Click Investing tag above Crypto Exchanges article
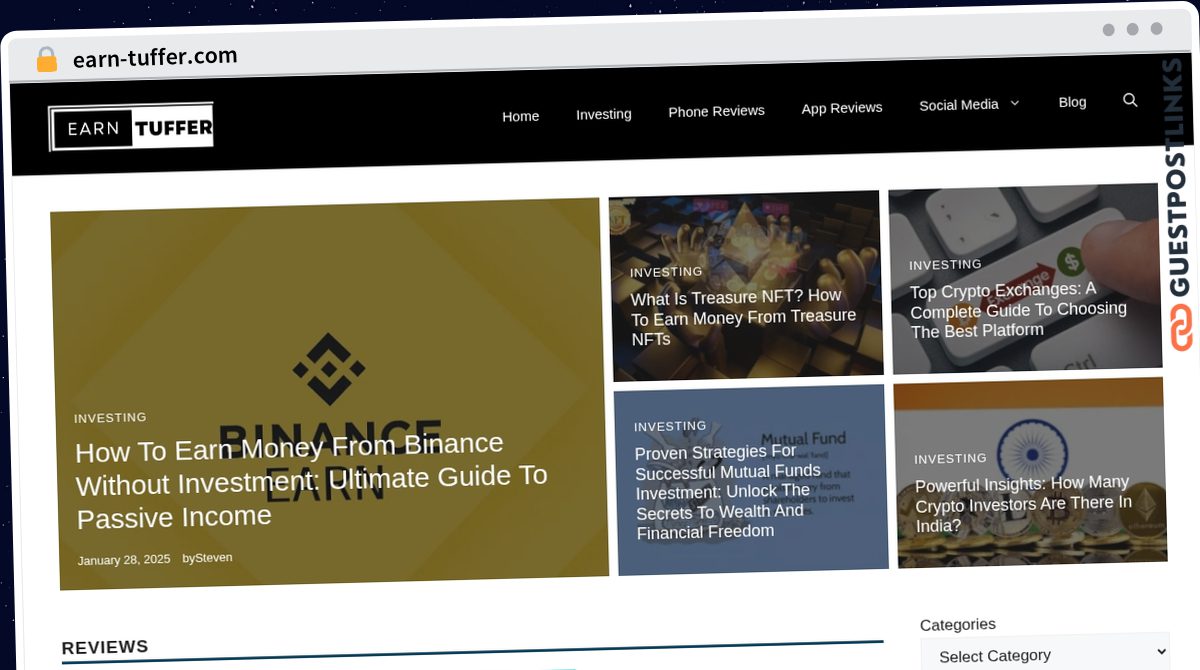1200x670 pixels. click(x=945, y=265)
